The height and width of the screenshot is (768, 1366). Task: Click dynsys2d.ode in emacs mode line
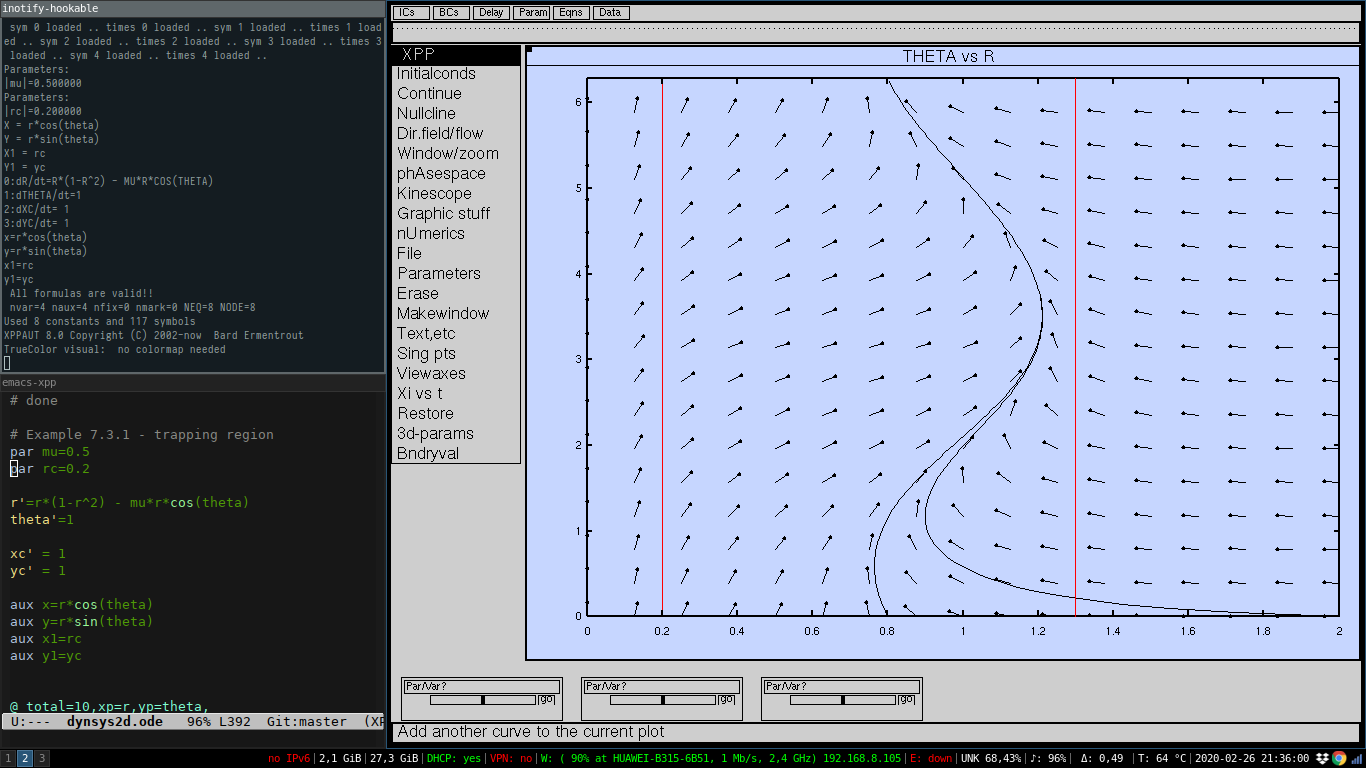(x=115, y=721)
